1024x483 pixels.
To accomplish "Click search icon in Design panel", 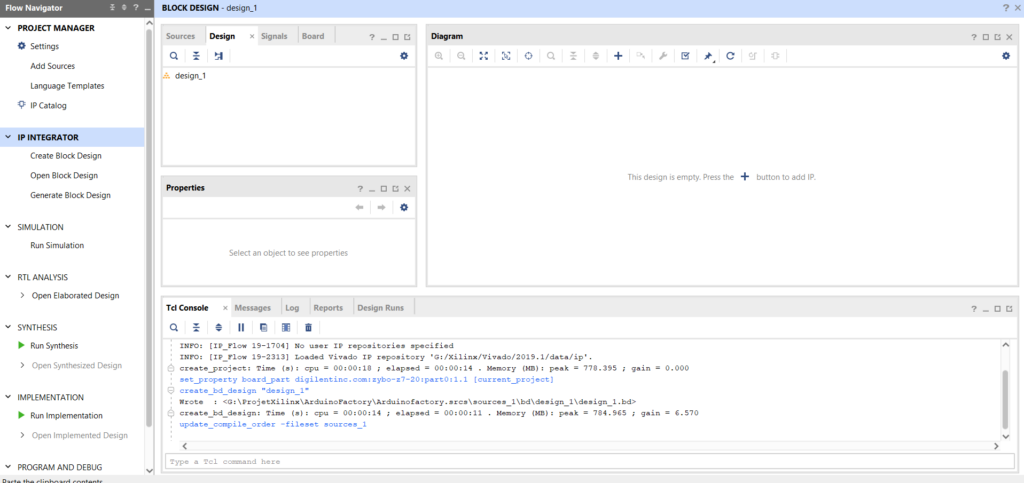I will 173,56.
